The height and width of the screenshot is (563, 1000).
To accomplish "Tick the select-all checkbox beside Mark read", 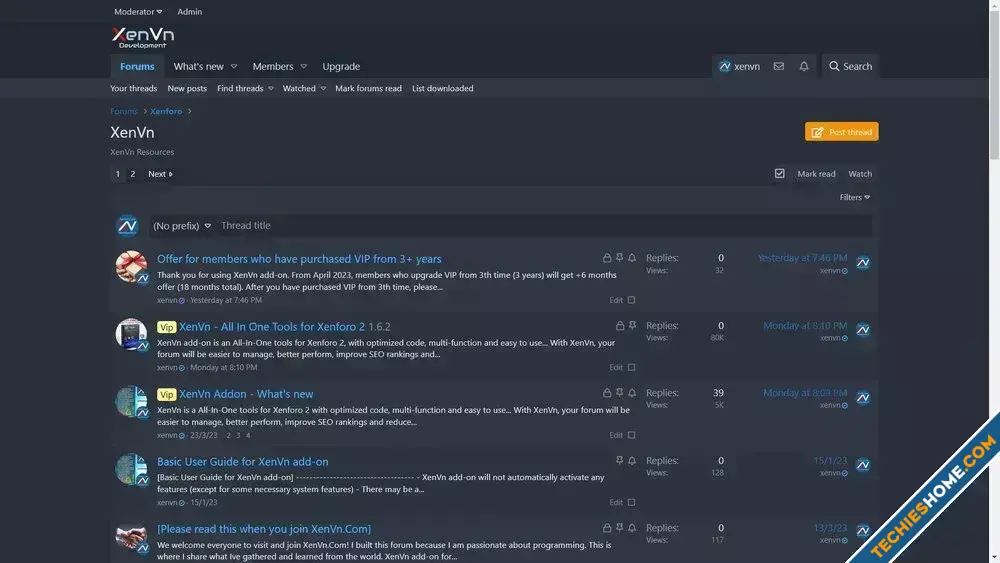I will click(x=779, y=173).
